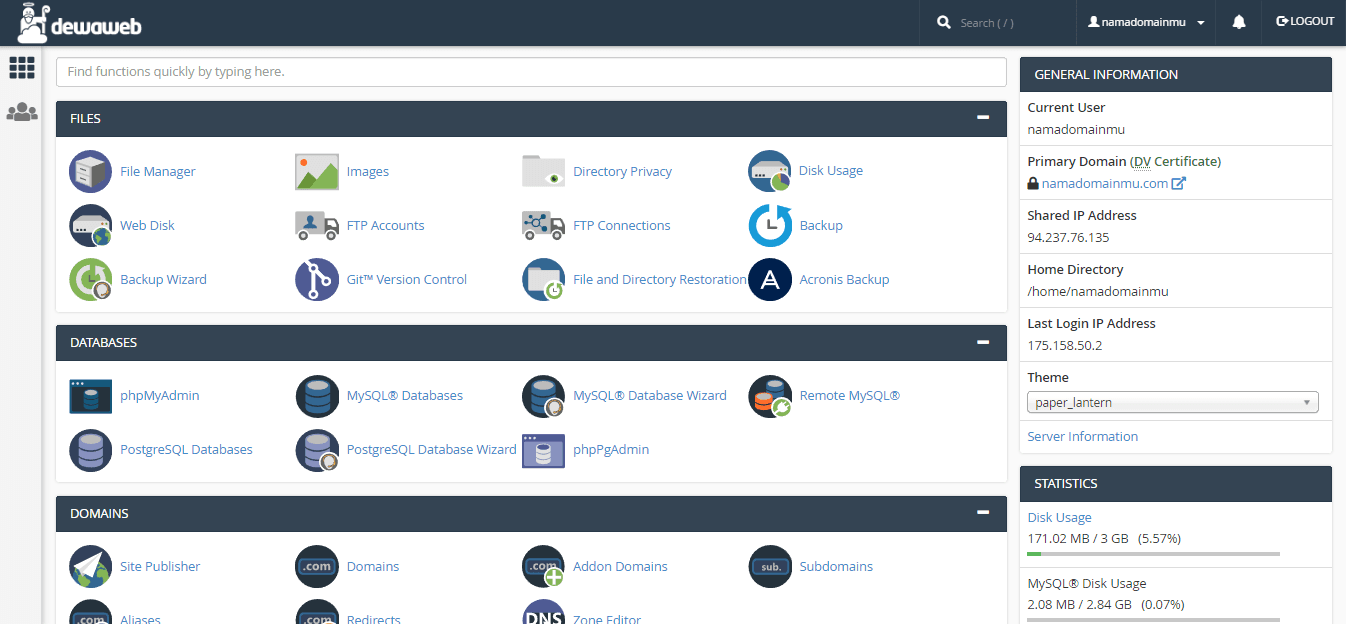This screenshot has height=624, width=1346.
Task: Click the 'Find functions quickly' search box
Action: click(531, 72)
